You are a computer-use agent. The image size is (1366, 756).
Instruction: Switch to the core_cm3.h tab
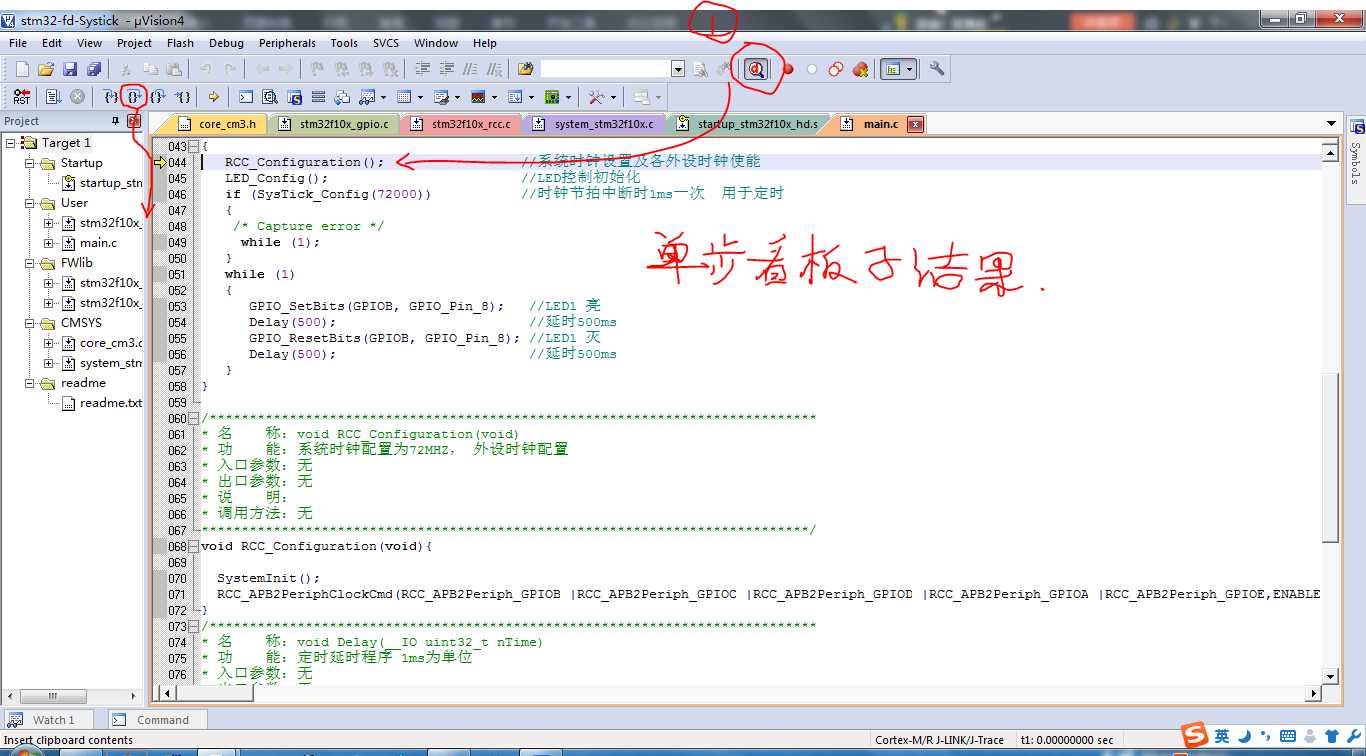(x=217, y=124)
